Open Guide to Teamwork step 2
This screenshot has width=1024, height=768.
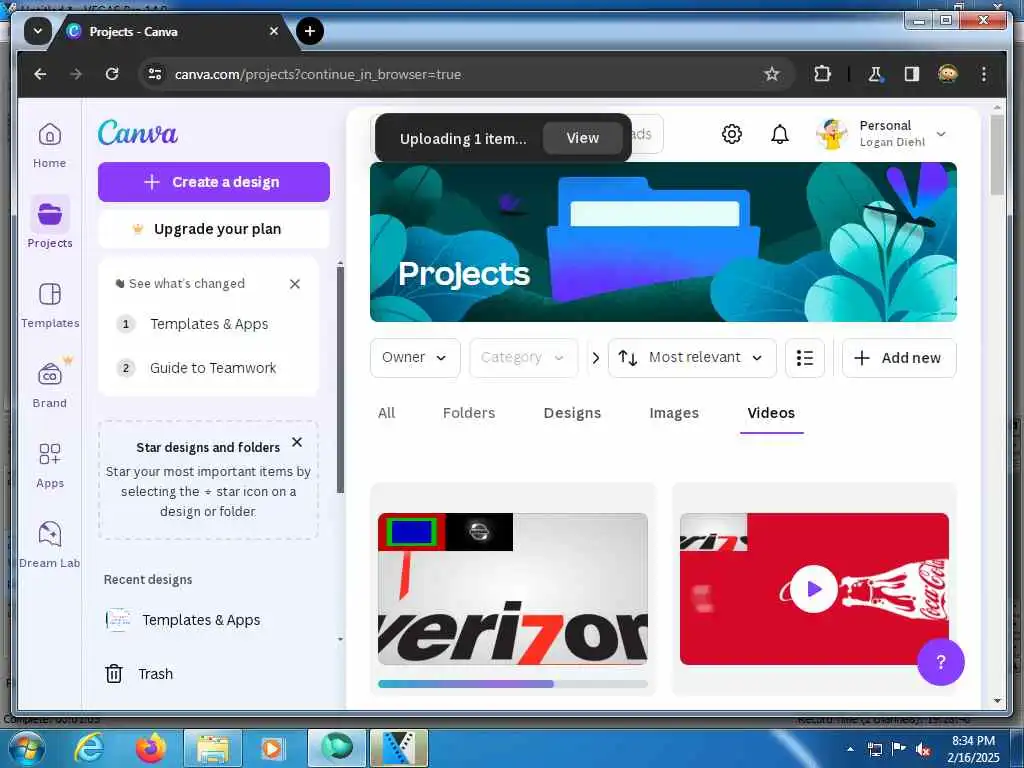click(213, 368)
